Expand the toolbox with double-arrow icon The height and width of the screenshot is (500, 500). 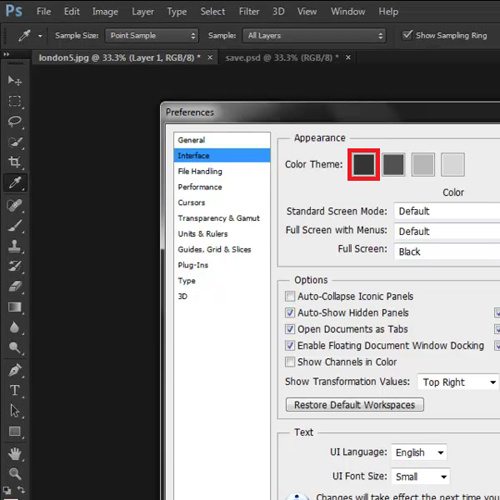[x=6, y=54]
